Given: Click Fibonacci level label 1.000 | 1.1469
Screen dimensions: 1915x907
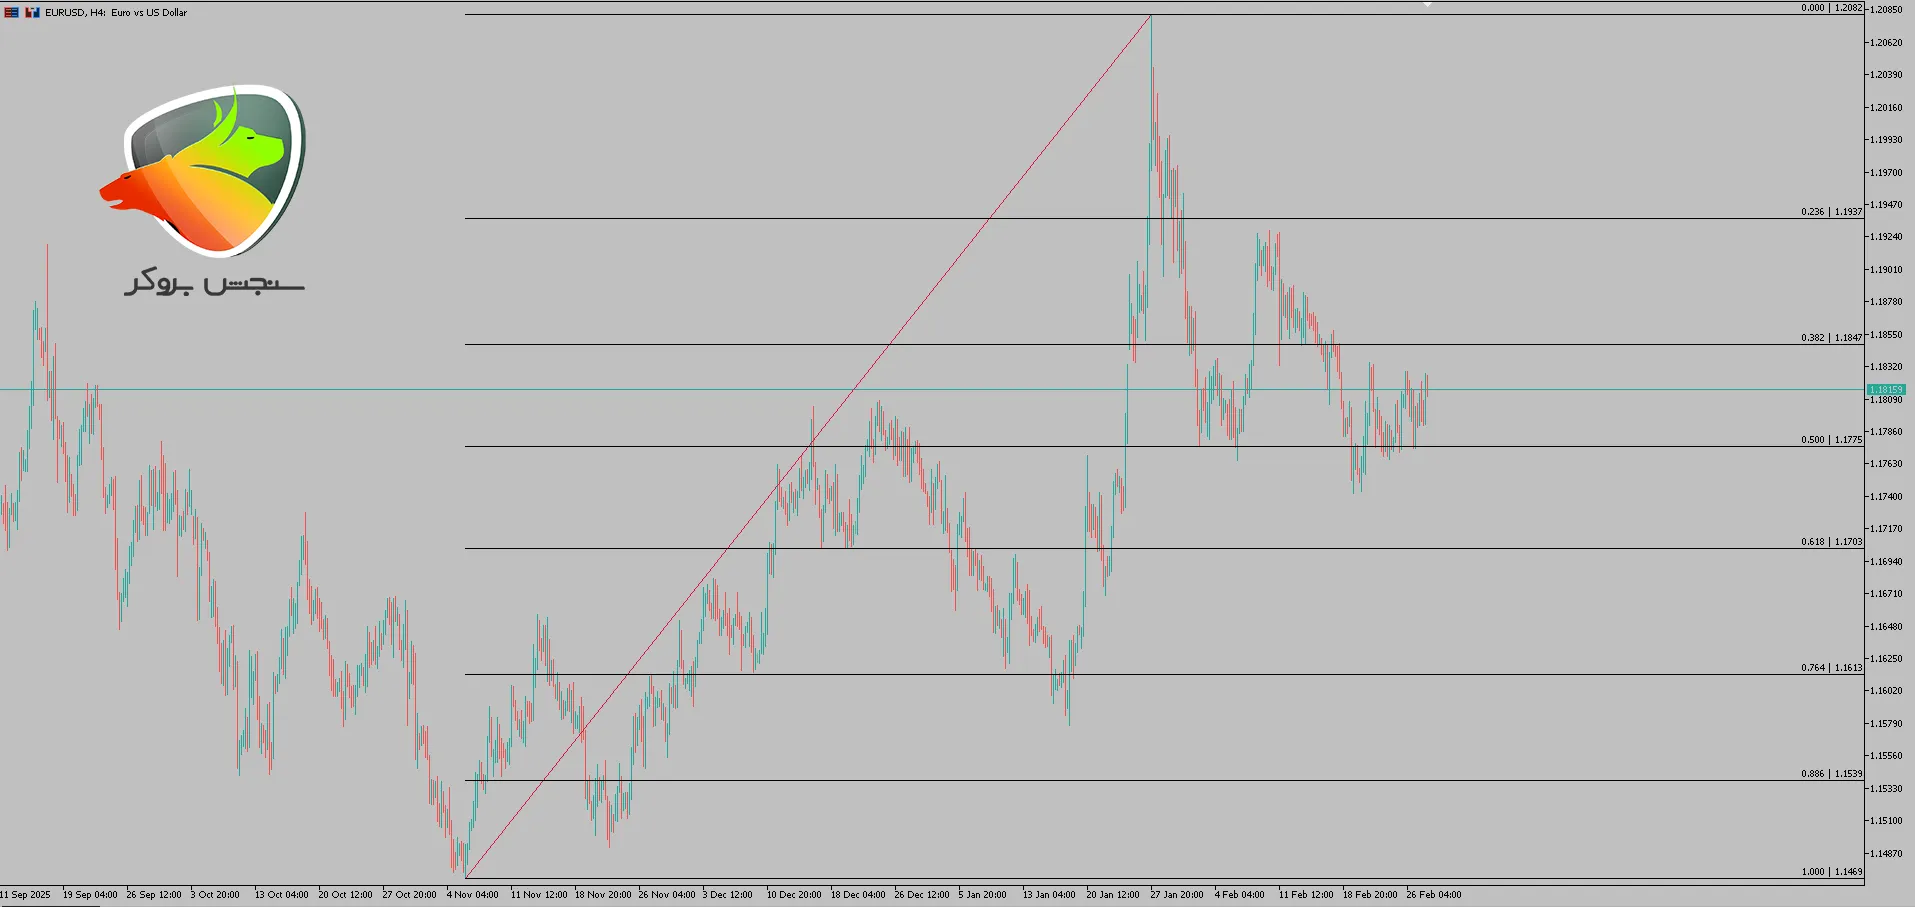Looking at the screenshot, I should tap(1832, 872).
